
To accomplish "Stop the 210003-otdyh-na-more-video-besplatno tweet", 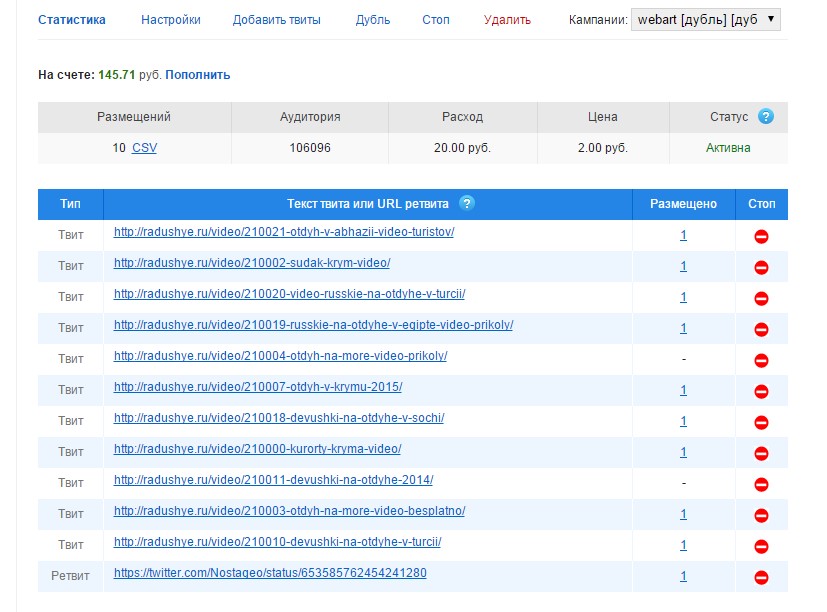I will pos(761,515).
